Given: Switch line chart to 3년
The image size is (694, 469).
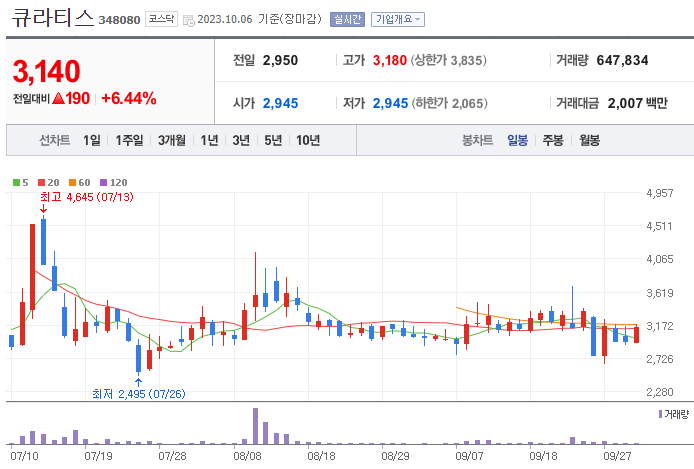Looking at the screenshot, I should [x=241, y=141].
